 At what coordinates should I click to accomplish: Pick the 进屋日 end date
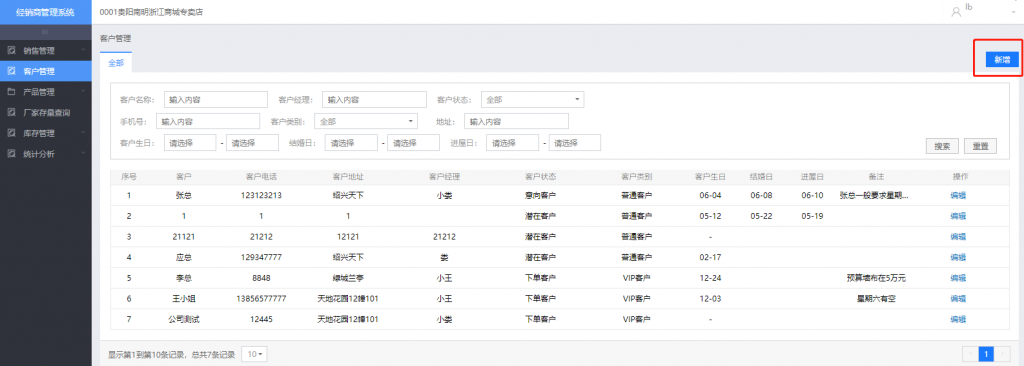(x=575, y=142)
